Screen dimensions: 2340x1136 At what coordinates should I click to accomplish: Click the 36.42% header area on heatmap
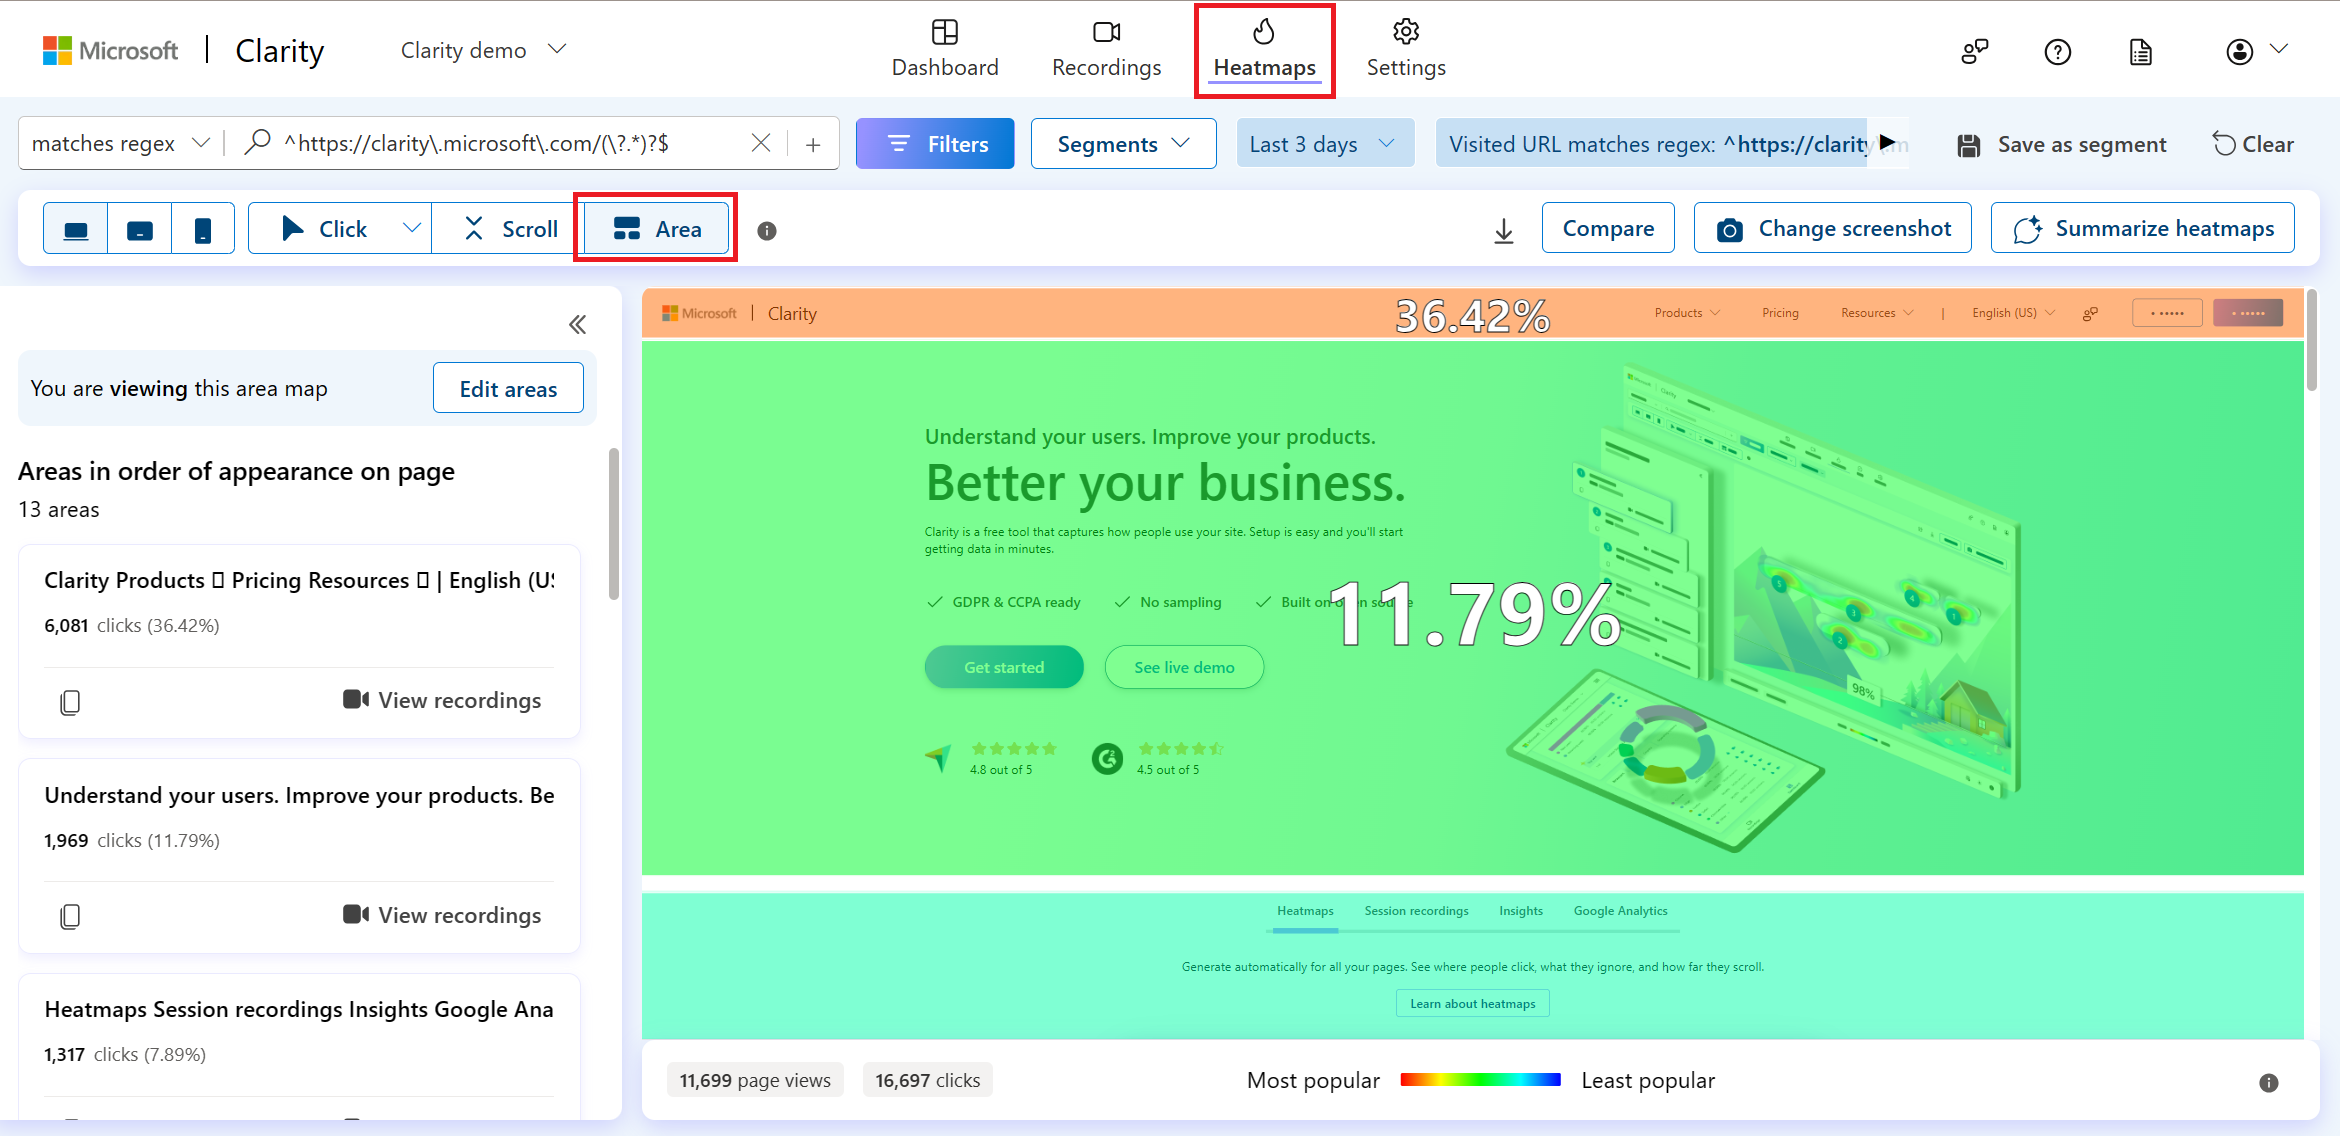pyautogui.click(x=1472, y=315)
